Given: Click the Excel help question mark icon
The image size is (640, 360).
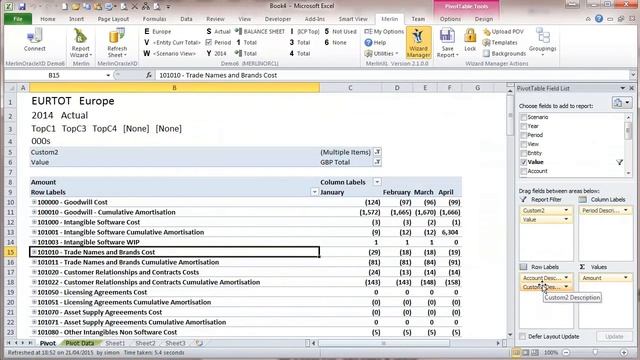Looking at the screenshot, I should pos(599,19).
